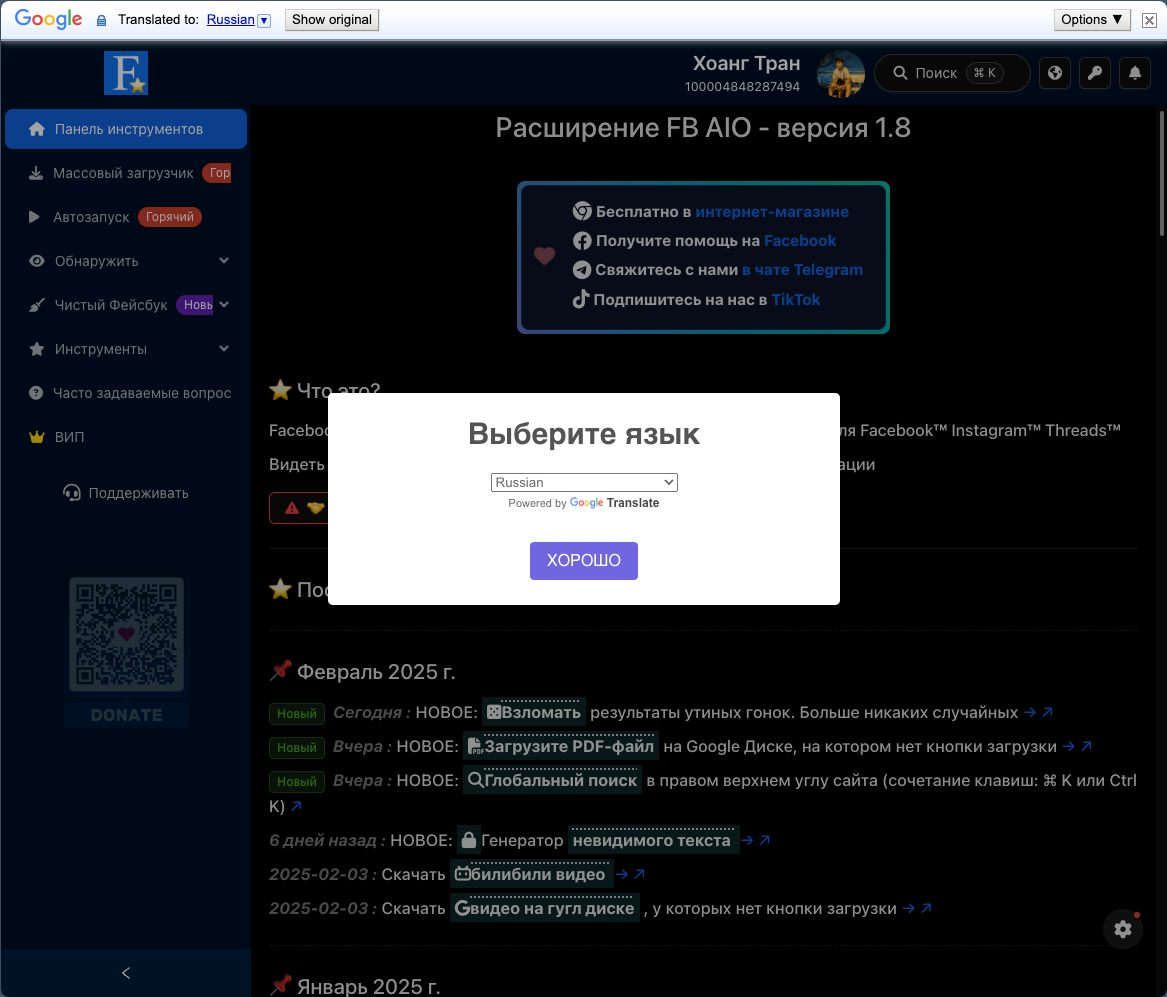
Task: Click the Хоанг Тран user name
Action: pos(746,63)
